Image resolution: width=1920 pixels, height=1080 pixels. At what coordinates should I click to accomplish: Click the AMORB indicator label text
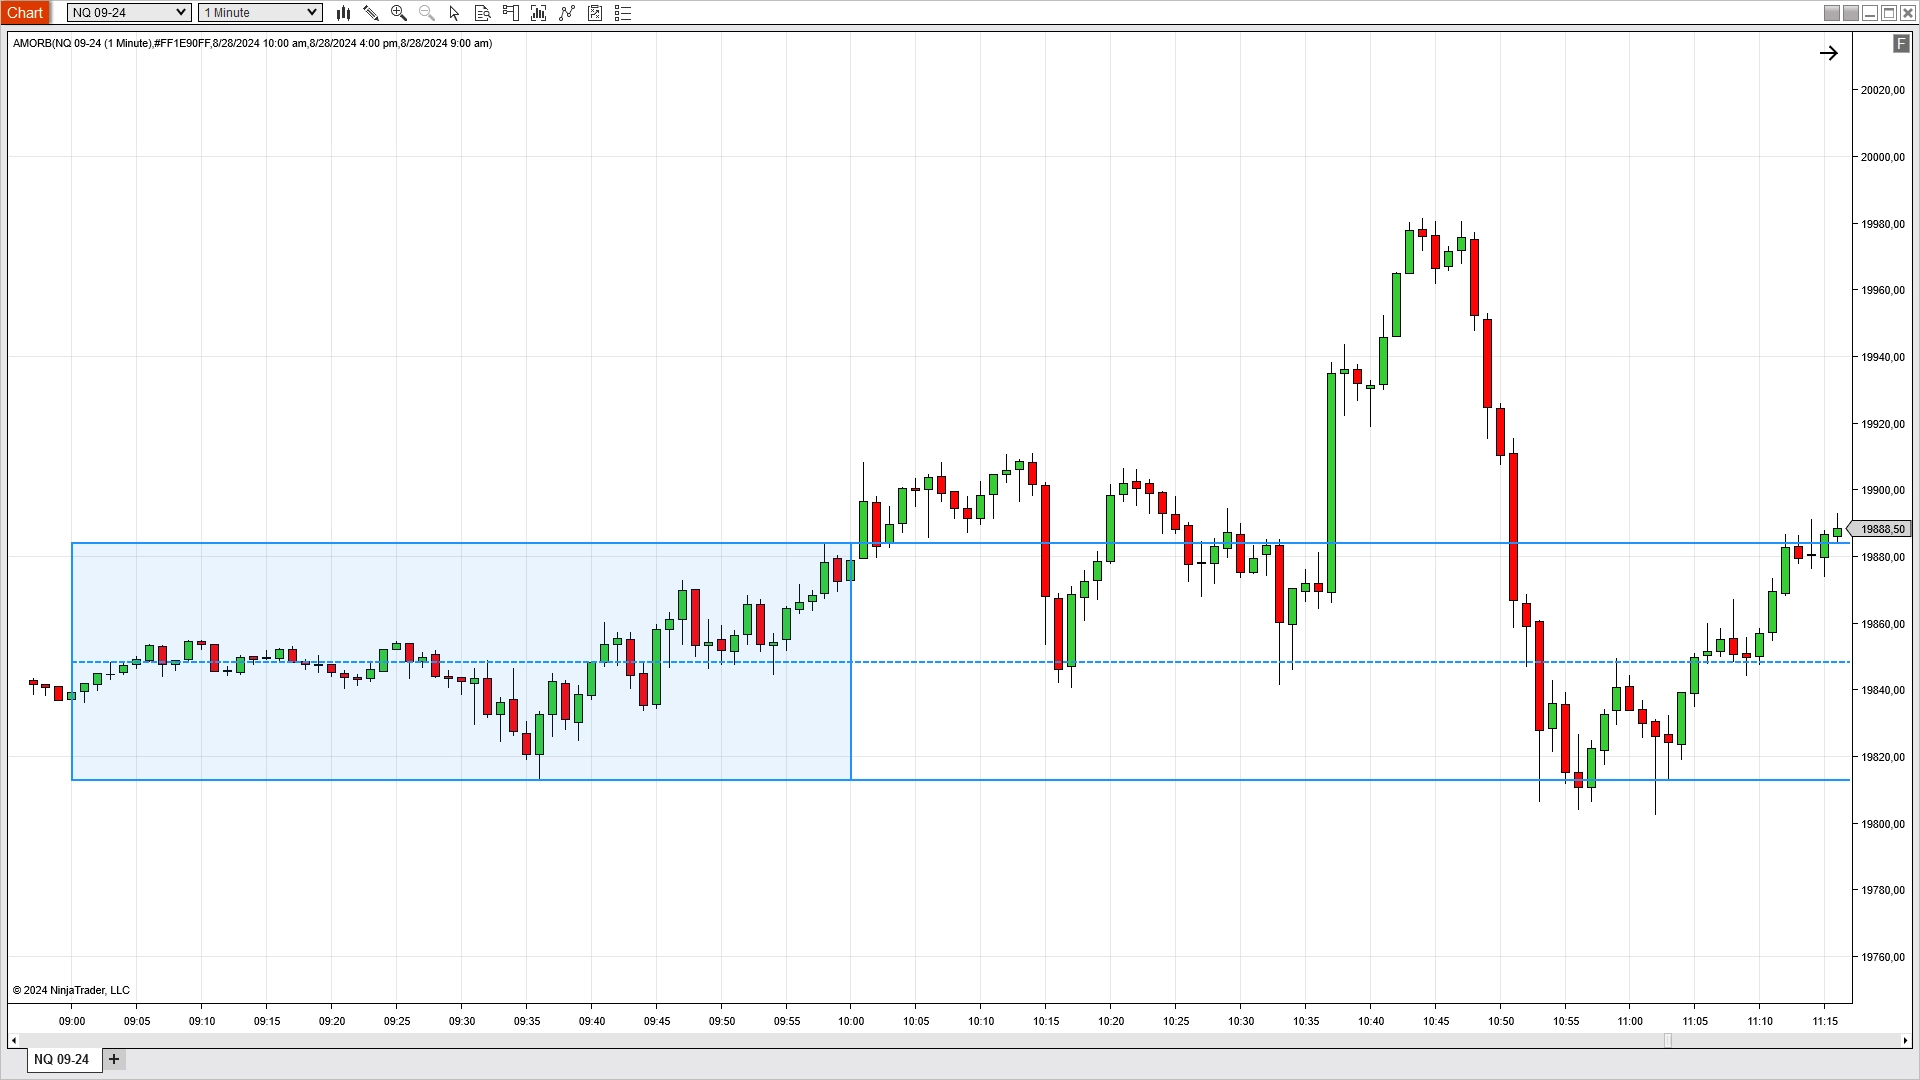click(x=252, y=43)
